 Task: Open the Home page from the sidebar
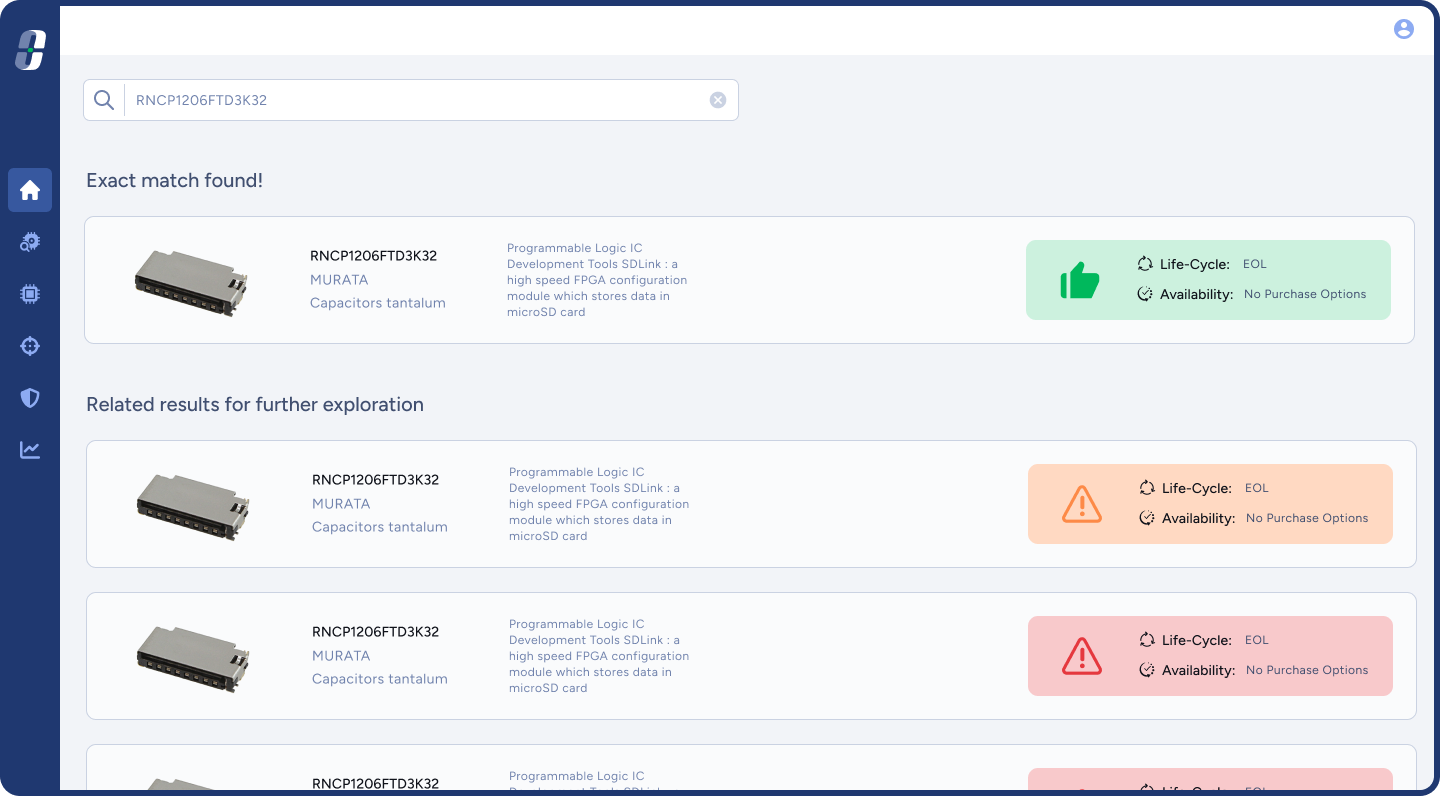coord(30,190)
